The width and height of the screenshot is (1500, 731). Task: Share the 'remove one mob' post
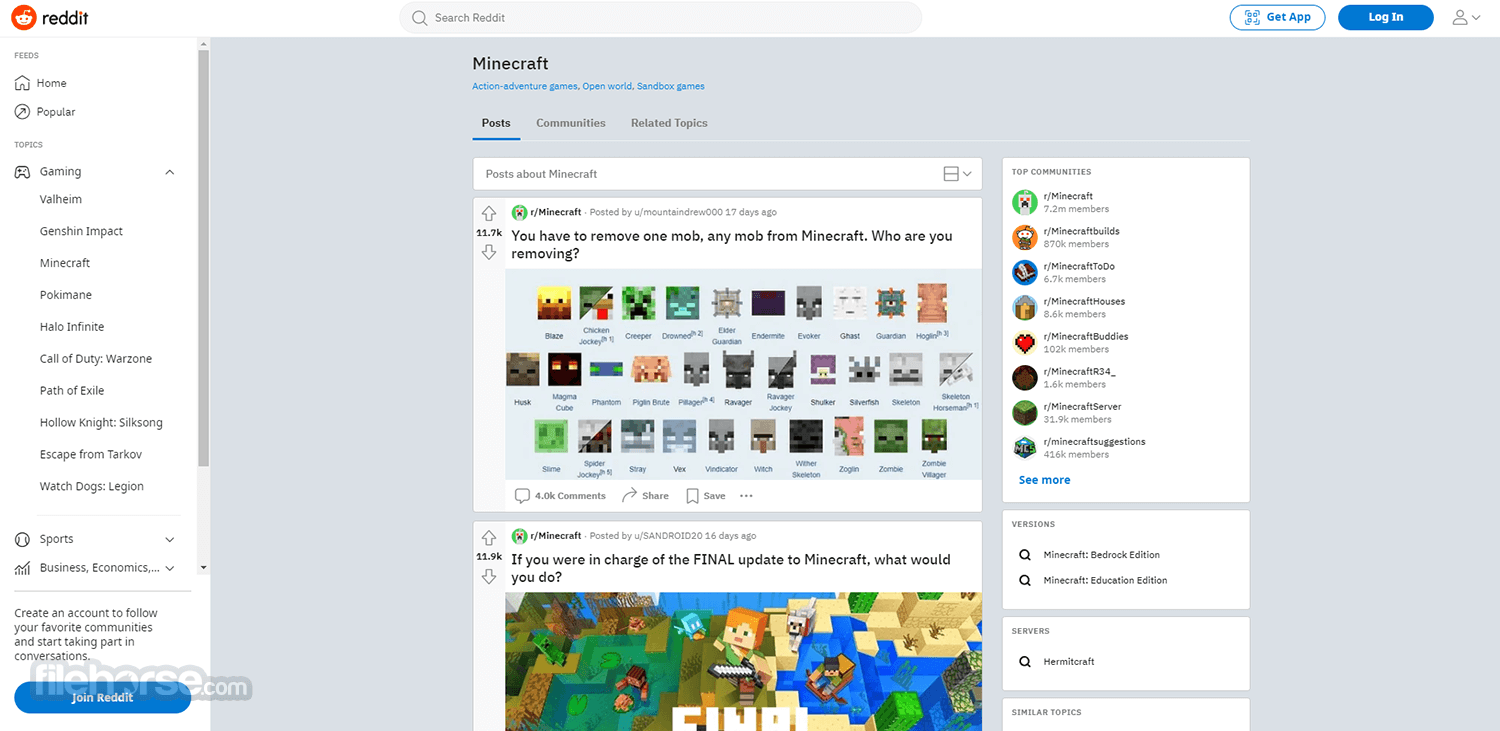point(645,496)
